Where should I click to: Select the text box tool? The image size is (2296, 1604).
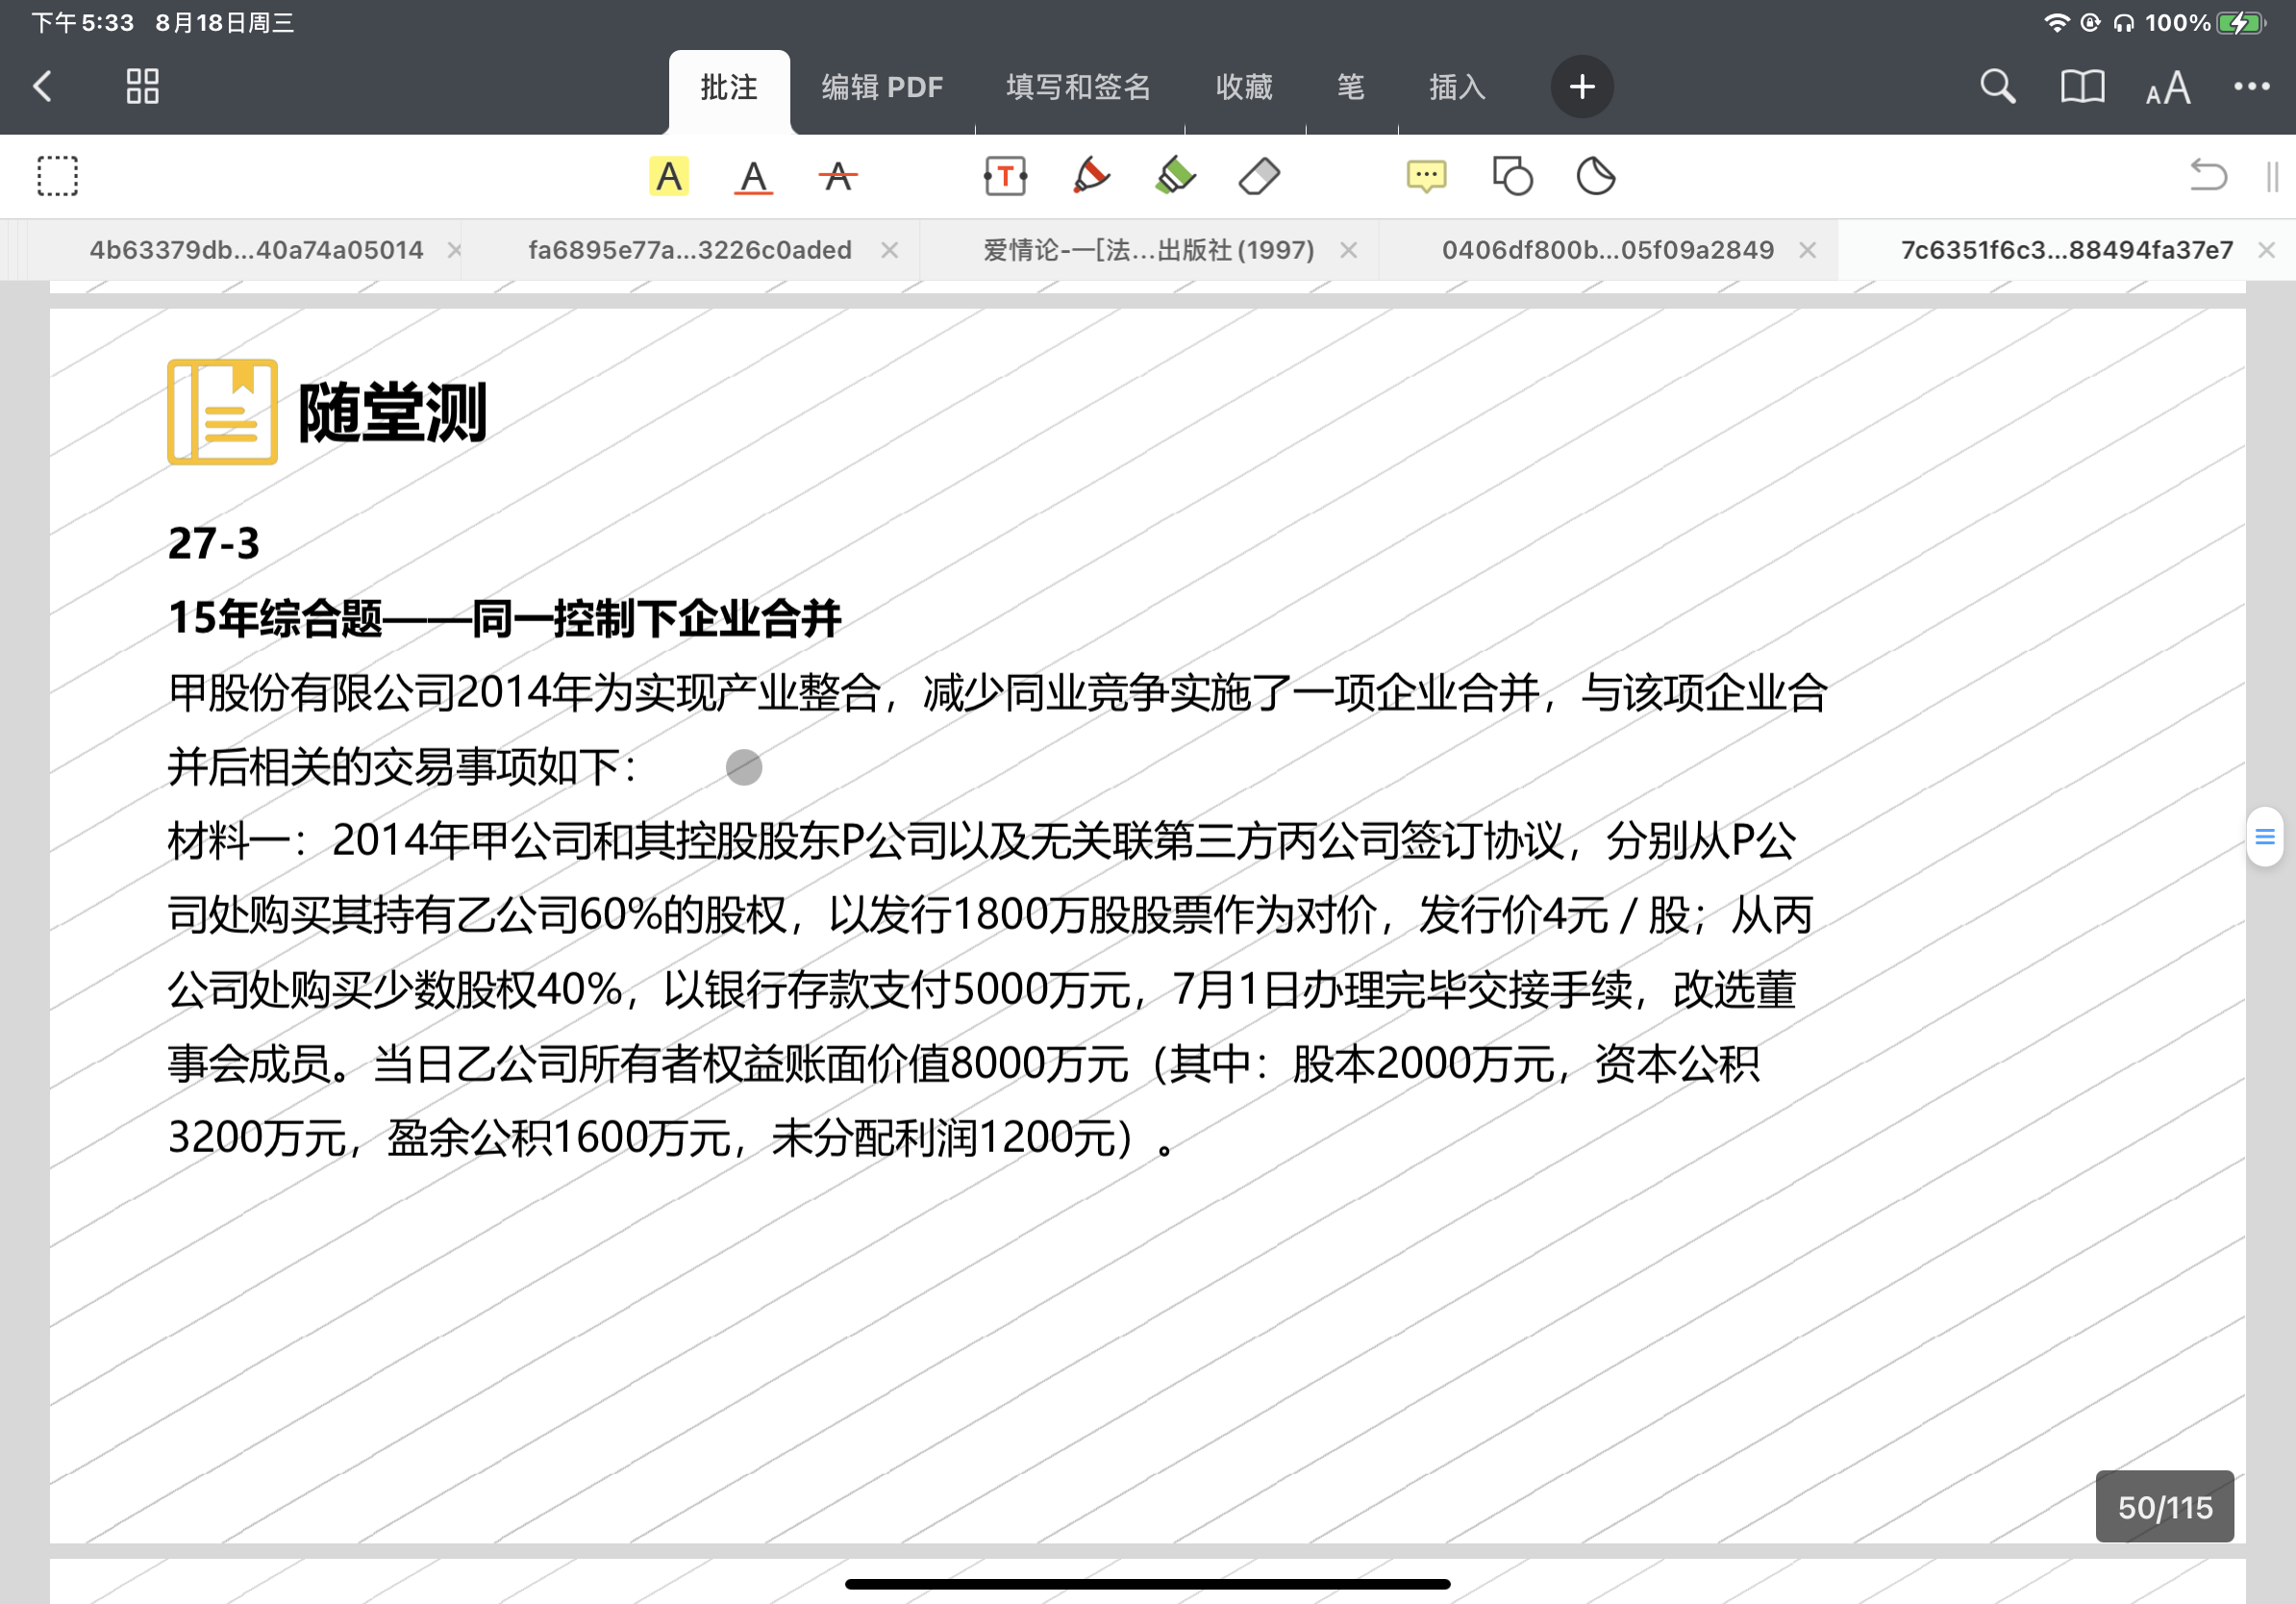pyautogui.click(x=1005, y=177)
